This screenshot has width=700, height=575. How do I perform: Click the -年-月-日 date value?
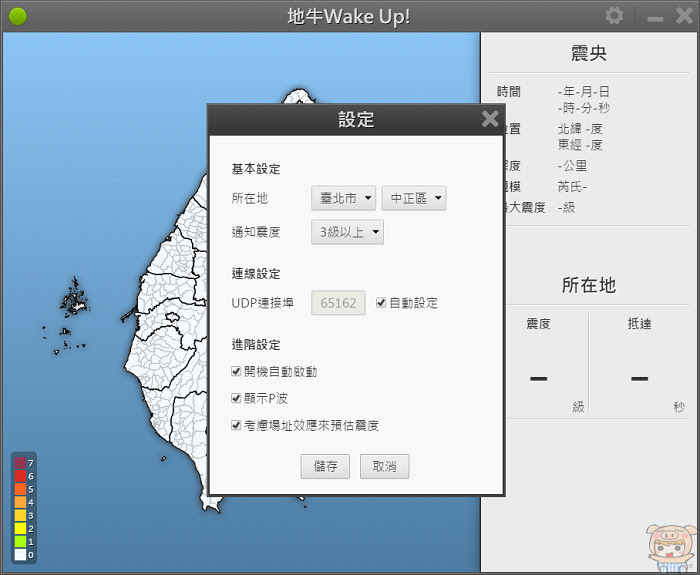tap(583, 92)
